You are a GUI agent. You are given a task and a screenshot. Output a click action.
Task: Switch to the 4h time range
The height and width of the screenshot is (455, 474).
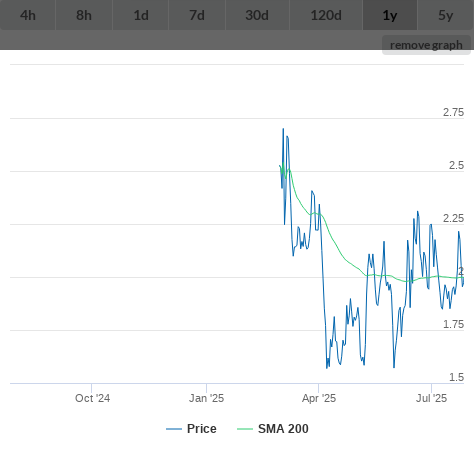click(28, 15)
